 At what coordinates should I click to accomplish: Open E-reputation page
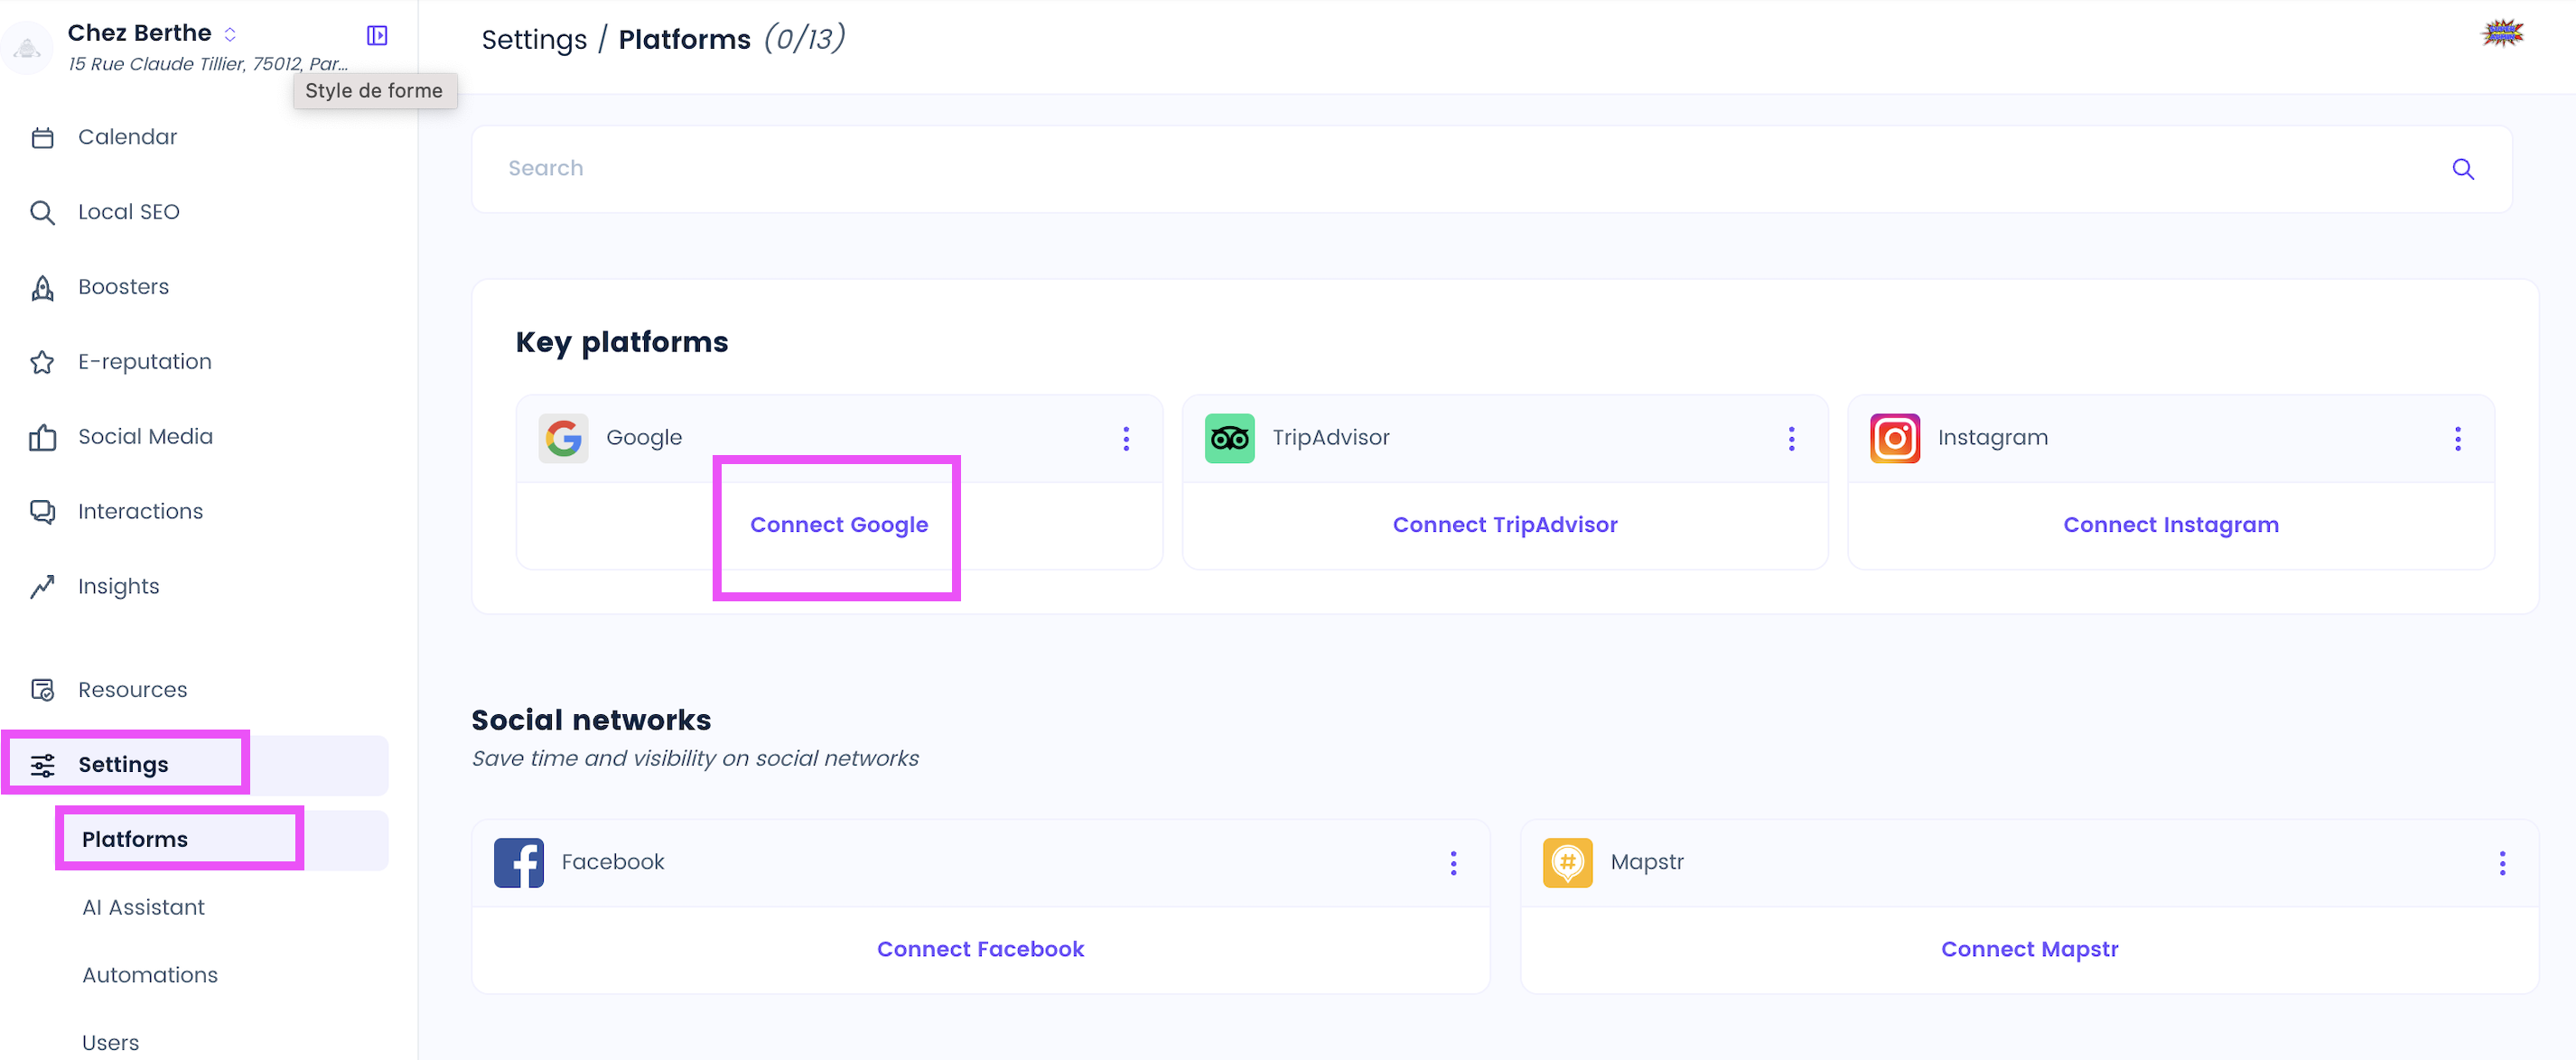point(145,362)
